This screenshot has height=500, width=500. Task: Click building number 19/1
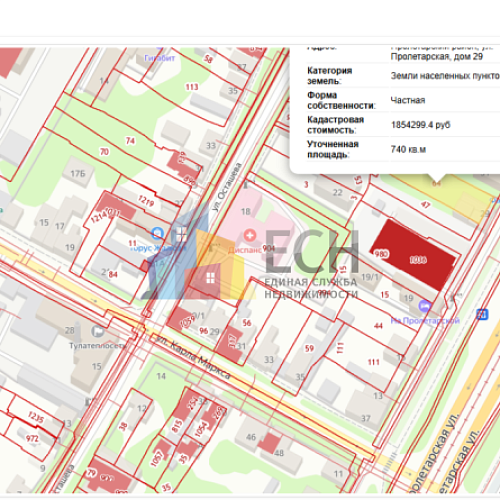click(370, 277)
